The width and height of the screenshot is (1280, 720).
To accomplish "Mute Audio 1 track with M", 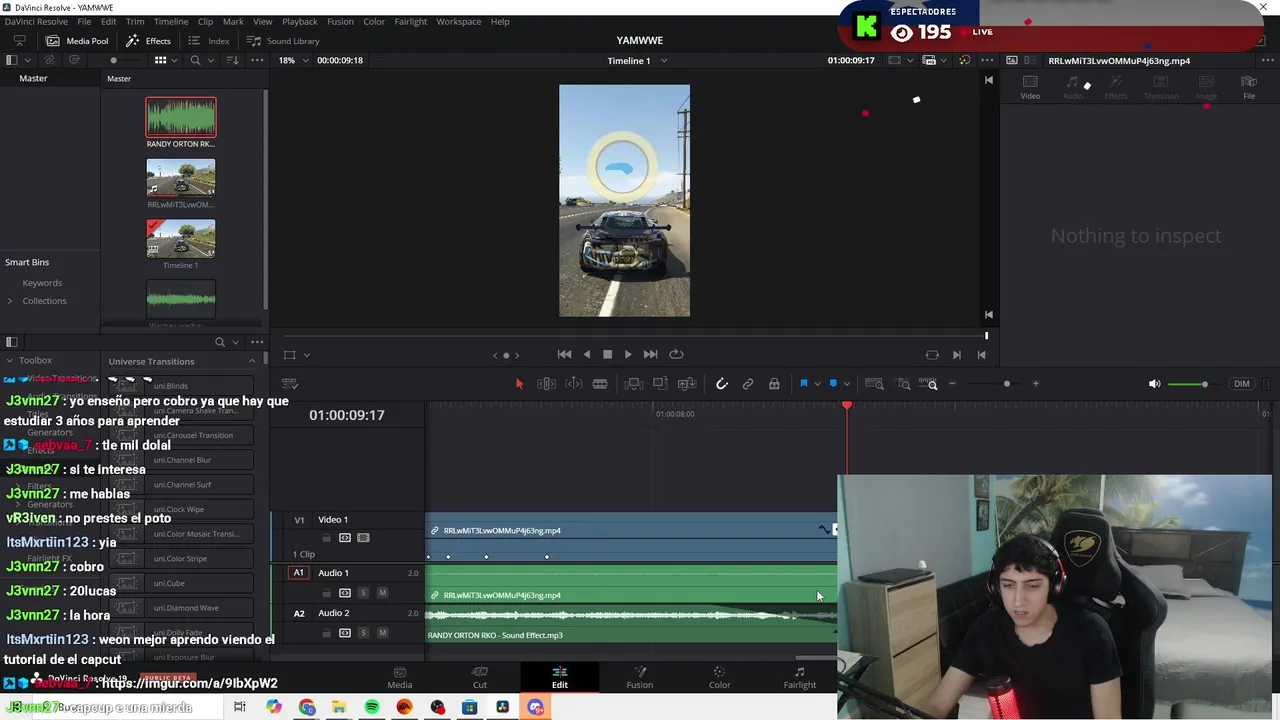I will click(382, 593).
